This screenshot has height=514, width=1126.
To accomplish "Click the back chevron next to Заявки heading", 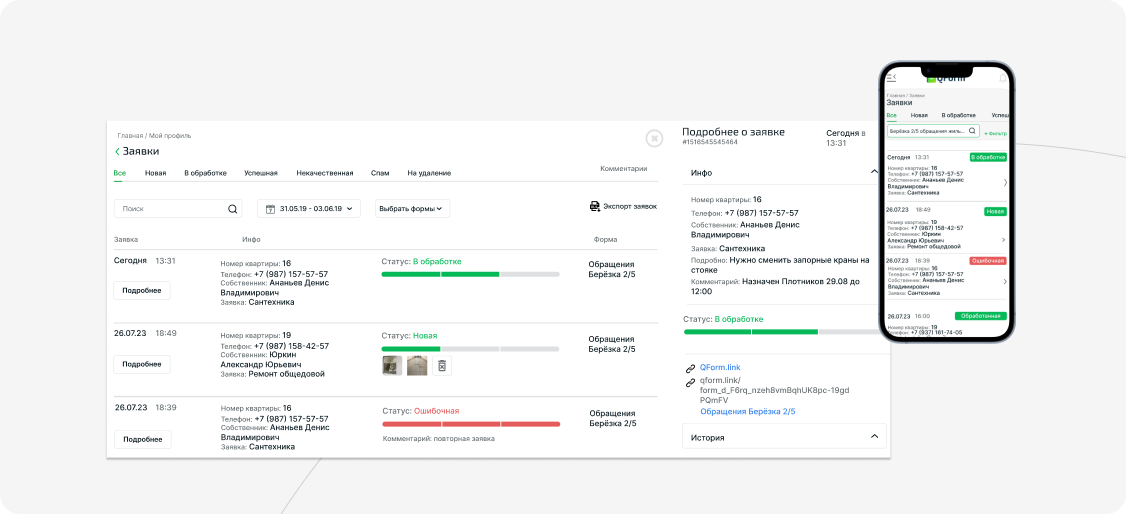I will tap(118, 151).
